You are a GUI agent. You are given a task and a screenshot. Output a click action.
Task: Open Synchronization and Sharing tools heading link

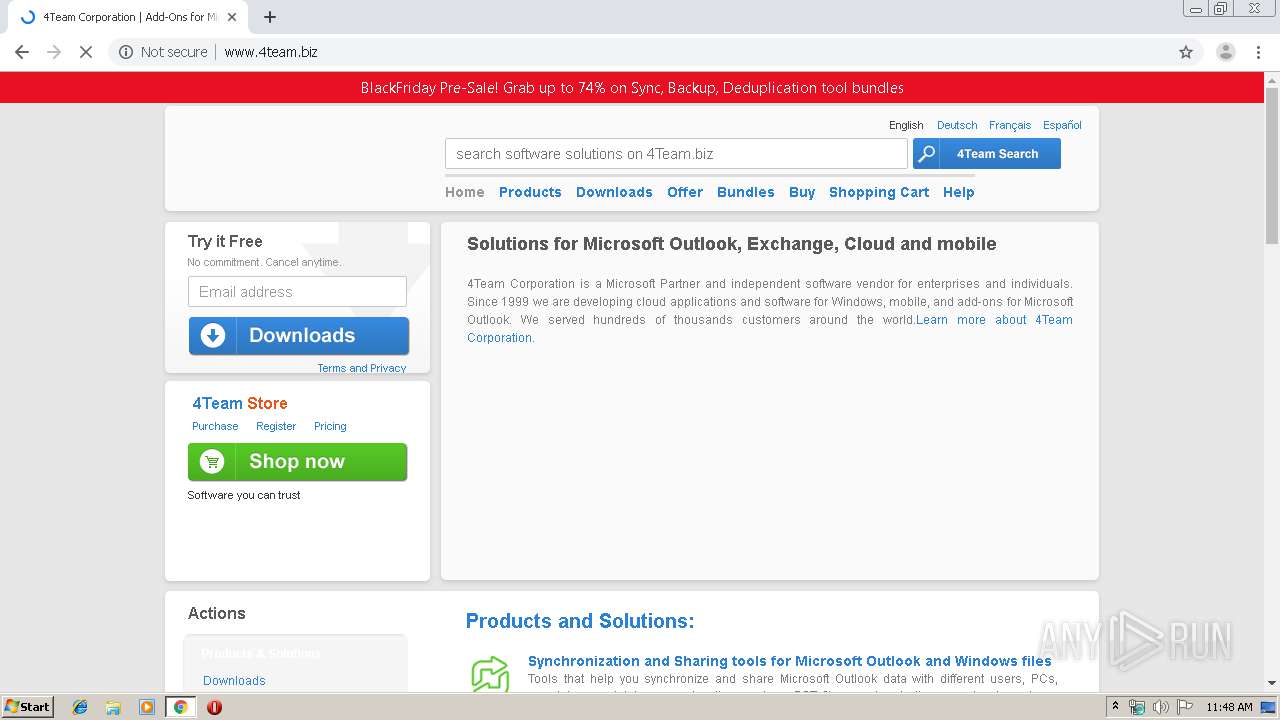point(790,661)
